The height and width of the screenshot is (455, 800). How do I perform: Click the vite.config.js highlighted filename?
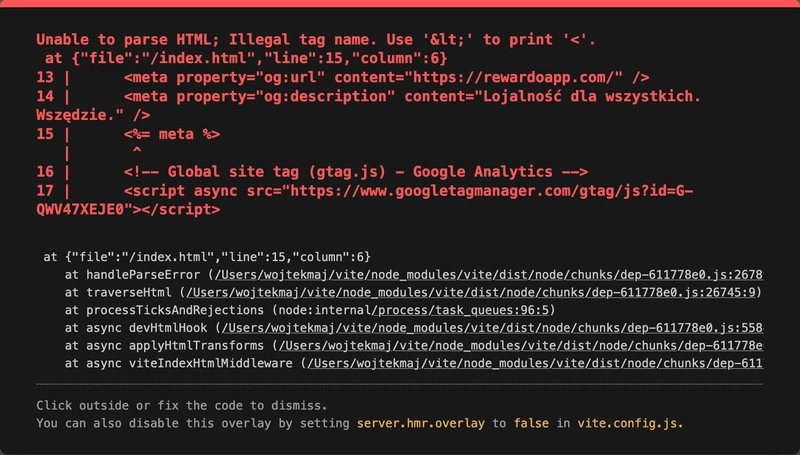coord(630,423)
